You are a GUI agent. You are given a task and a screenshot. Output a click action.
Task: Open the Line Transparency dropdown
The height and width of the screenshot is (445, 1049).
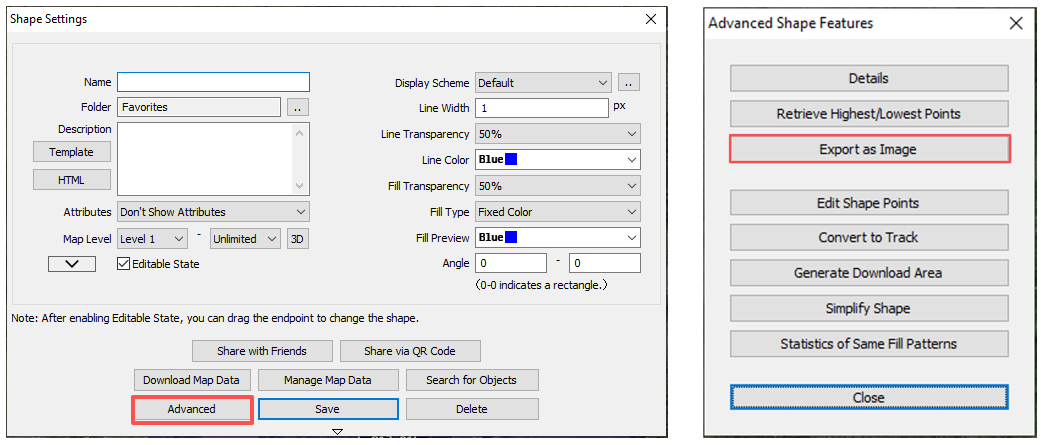(558, 134)
